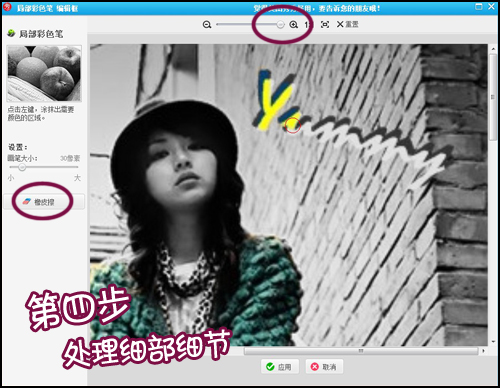Click the Apply (应用) button

click(279, 367)
